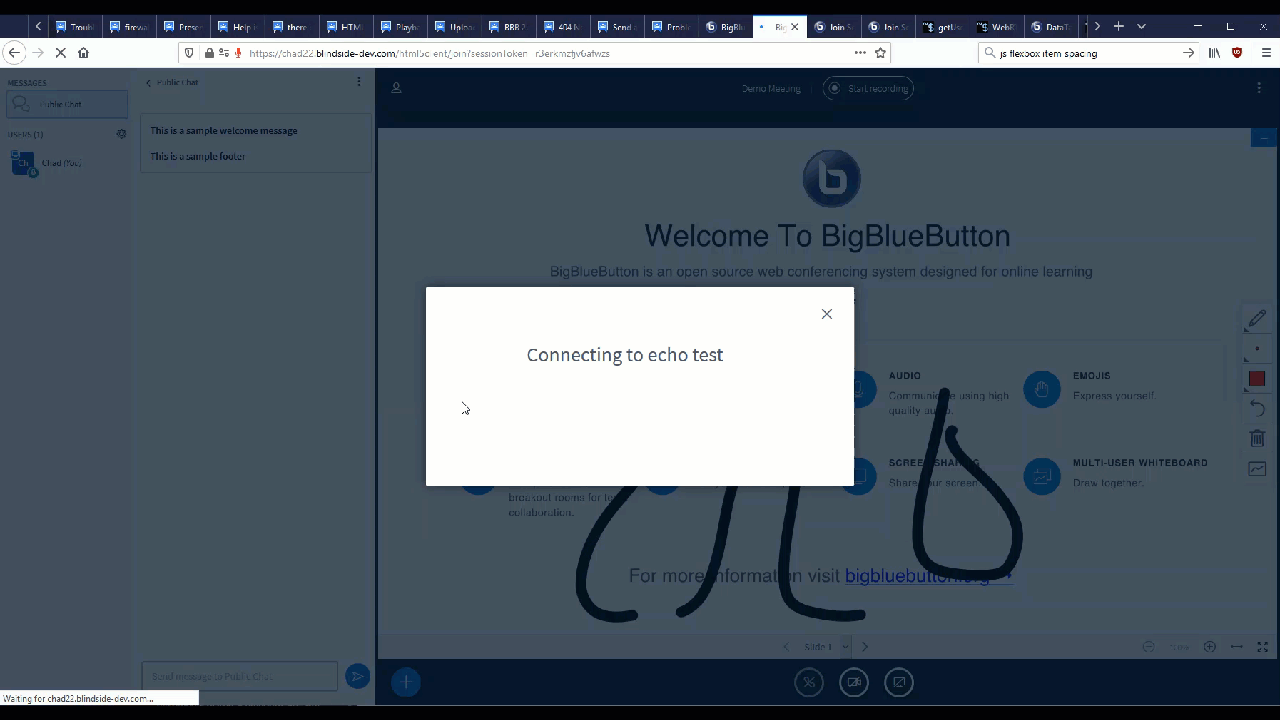Screen dimensions: 1280x720
Task: Click the browser back button
Action: pos(14,53)
